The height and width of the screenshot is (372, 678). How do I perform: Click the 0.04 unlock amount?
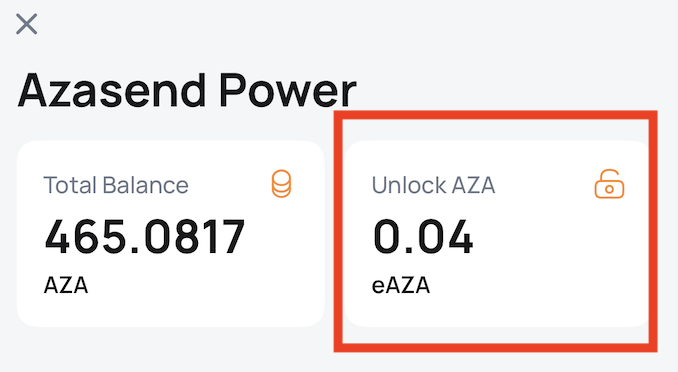[423, 237]
